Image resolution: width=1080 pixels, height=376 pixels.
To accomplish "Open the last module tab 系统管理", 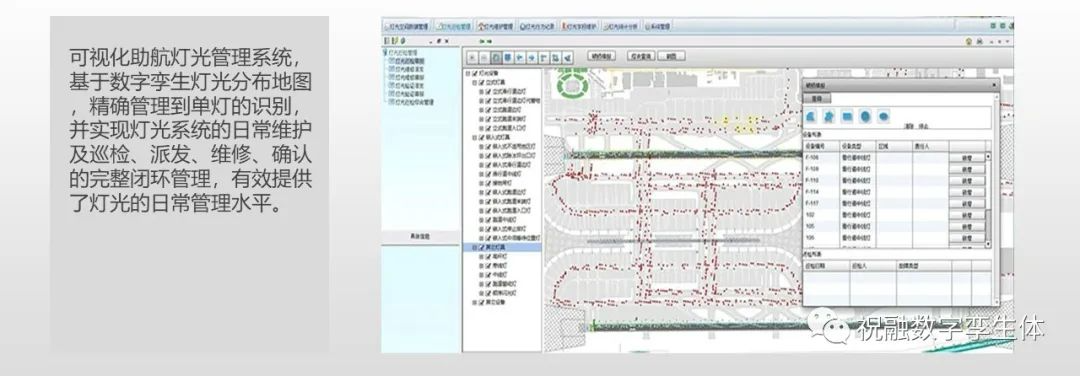I will pyautogui.click(x=658, y=26).
